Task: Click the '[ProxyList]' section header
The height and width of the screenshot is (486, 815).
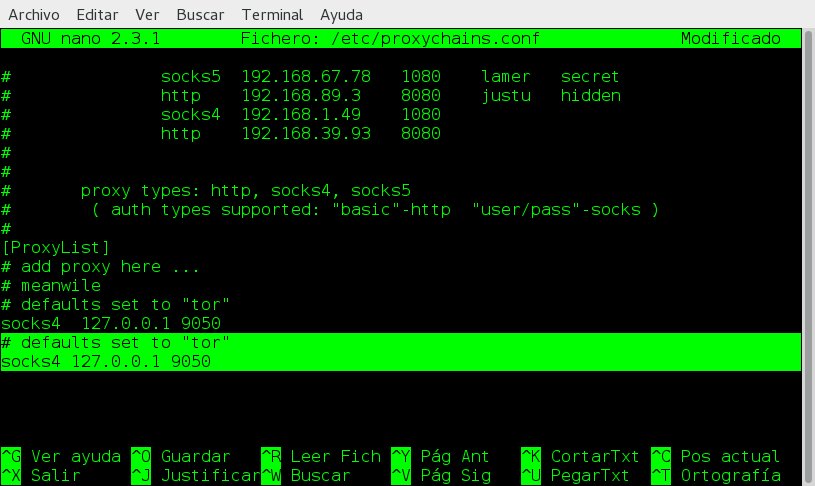Action: coord(56,248)
